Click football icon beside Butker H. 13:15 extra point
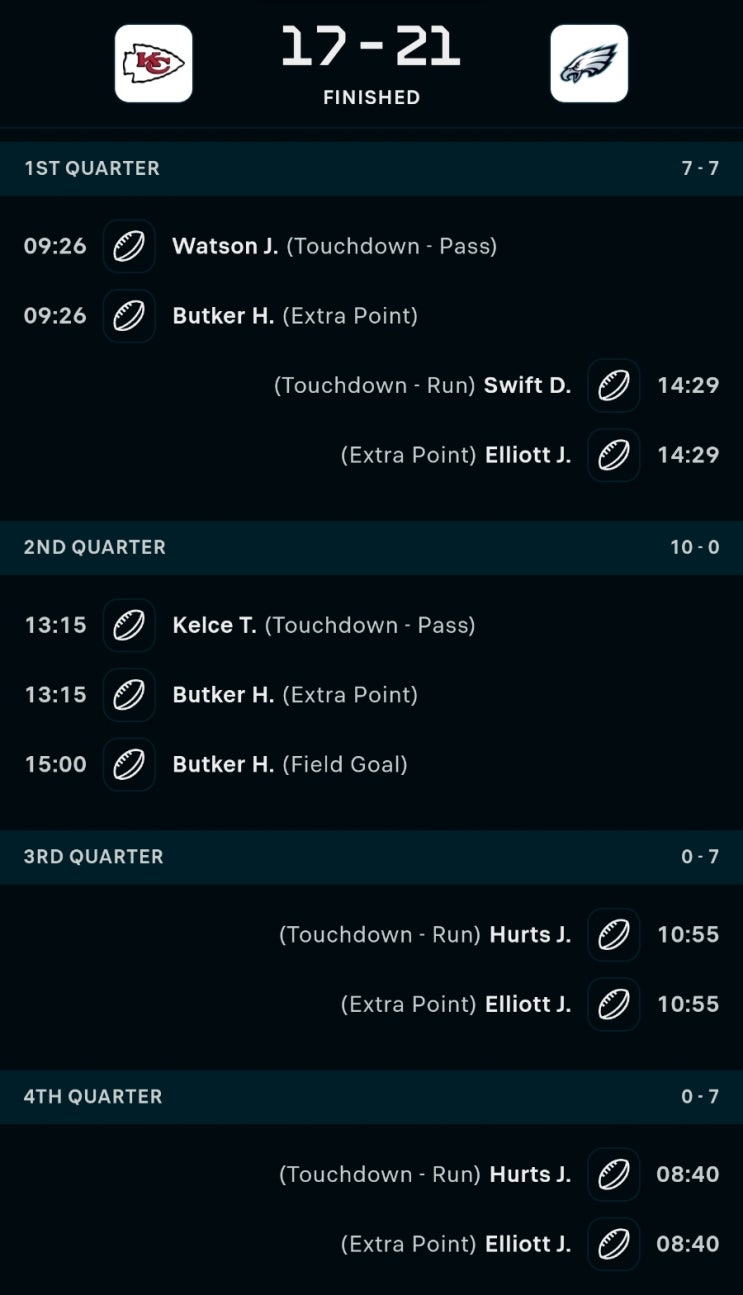This screenshot has width=743, height=1295. click(129, 695)
